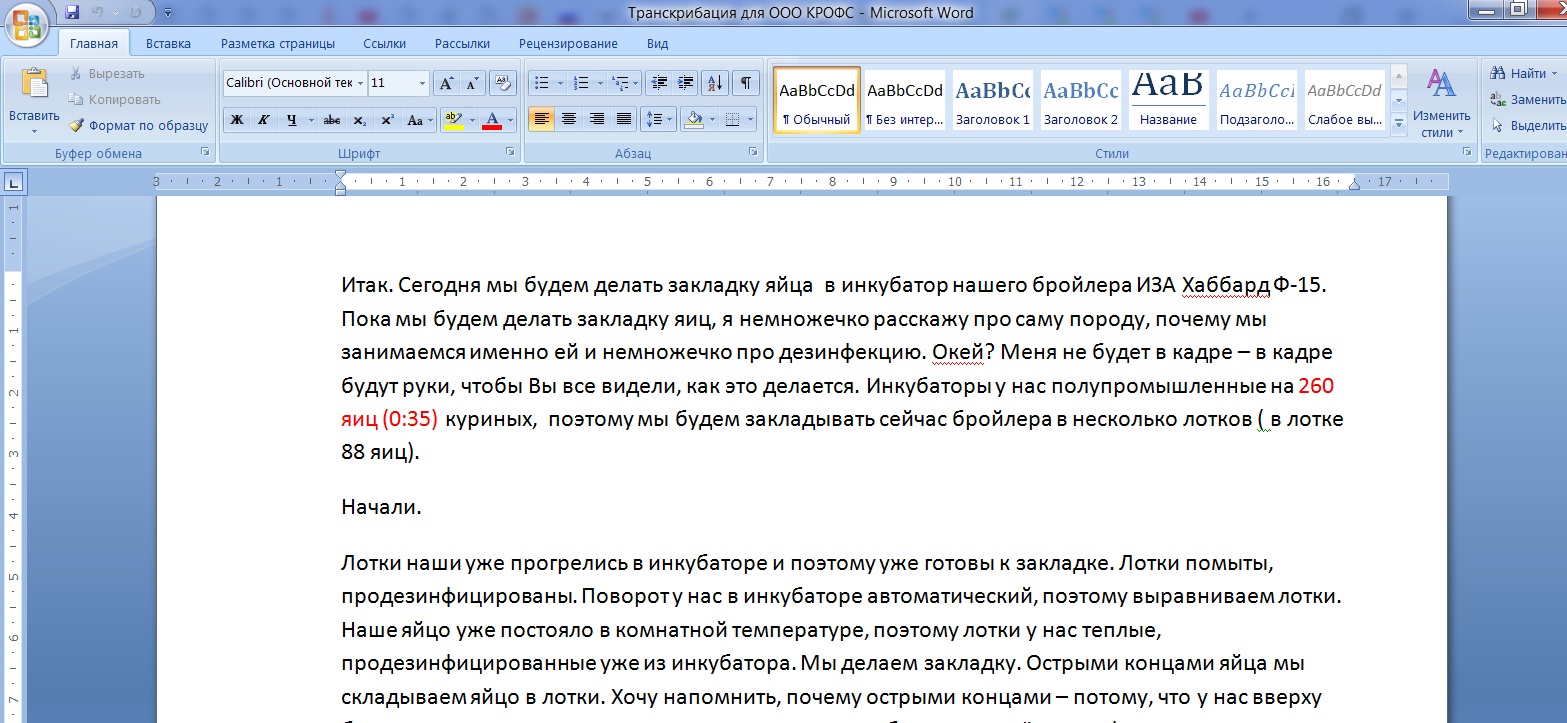
Task: Toggle underline (Ч) formatting
Action: [x=291, y=120]
